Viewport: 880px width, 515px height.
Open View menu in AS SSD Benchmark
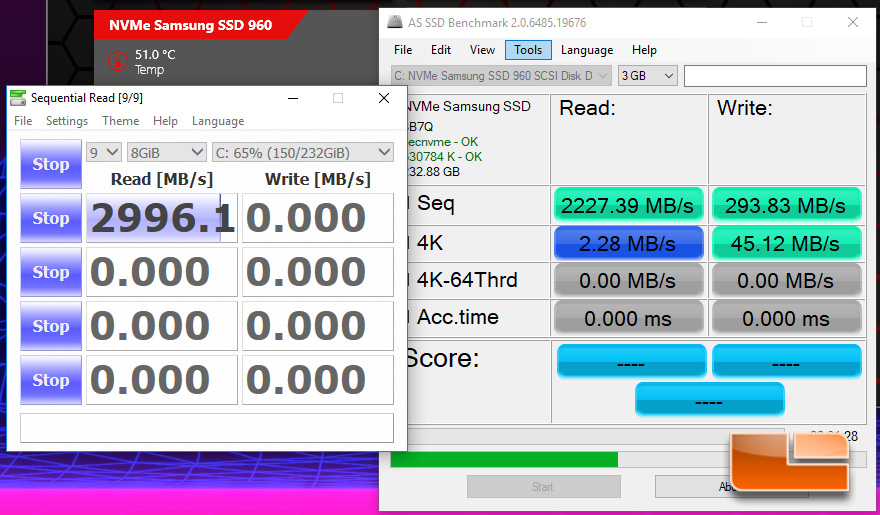(482, 50)
